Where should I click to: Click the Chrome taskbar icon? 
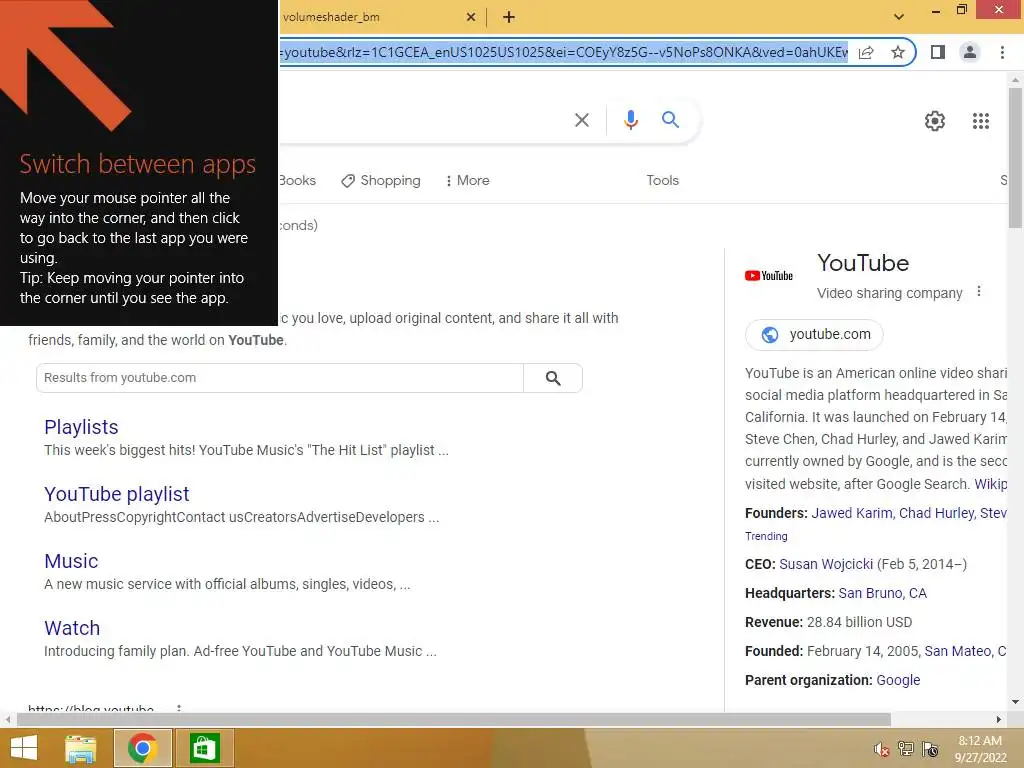(142, 748)
